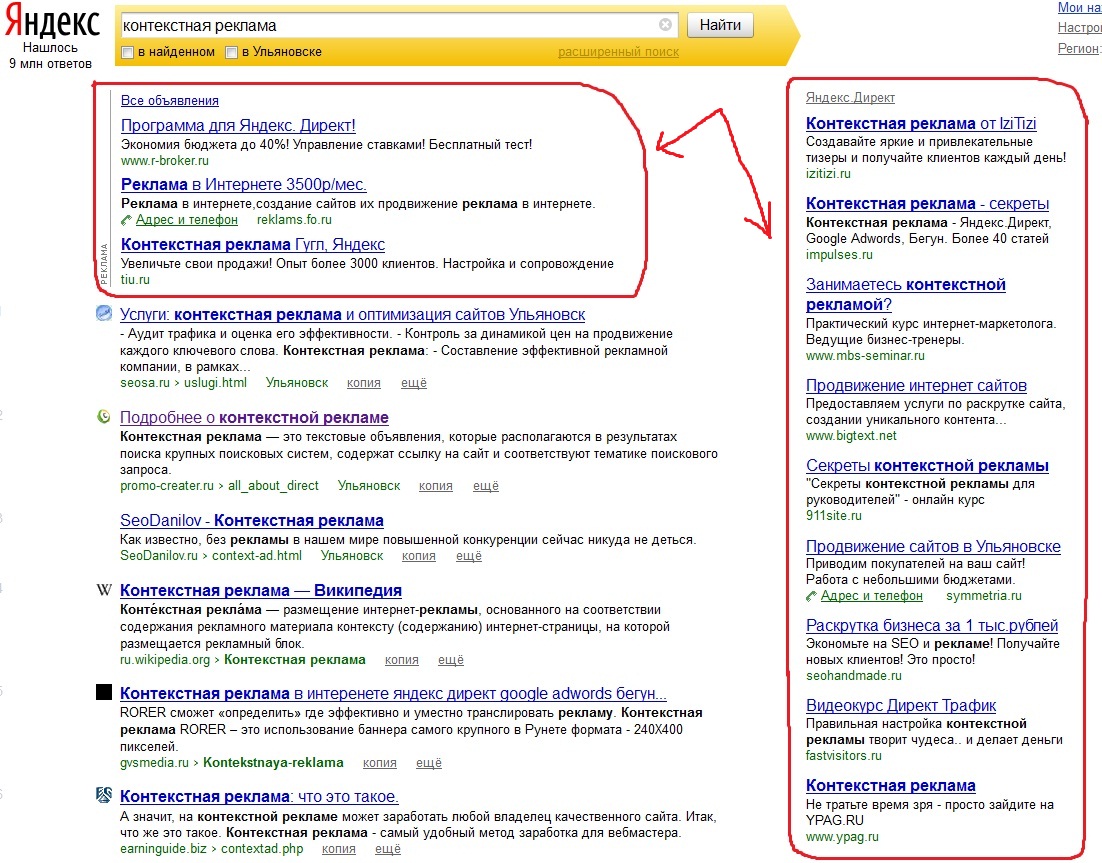Viewport: 1102px width, 863px height.
Task: Open result 'Услуги: контекстная реклама и оптимизация сайтов Ульяновск'
Action: click(352, 314)
